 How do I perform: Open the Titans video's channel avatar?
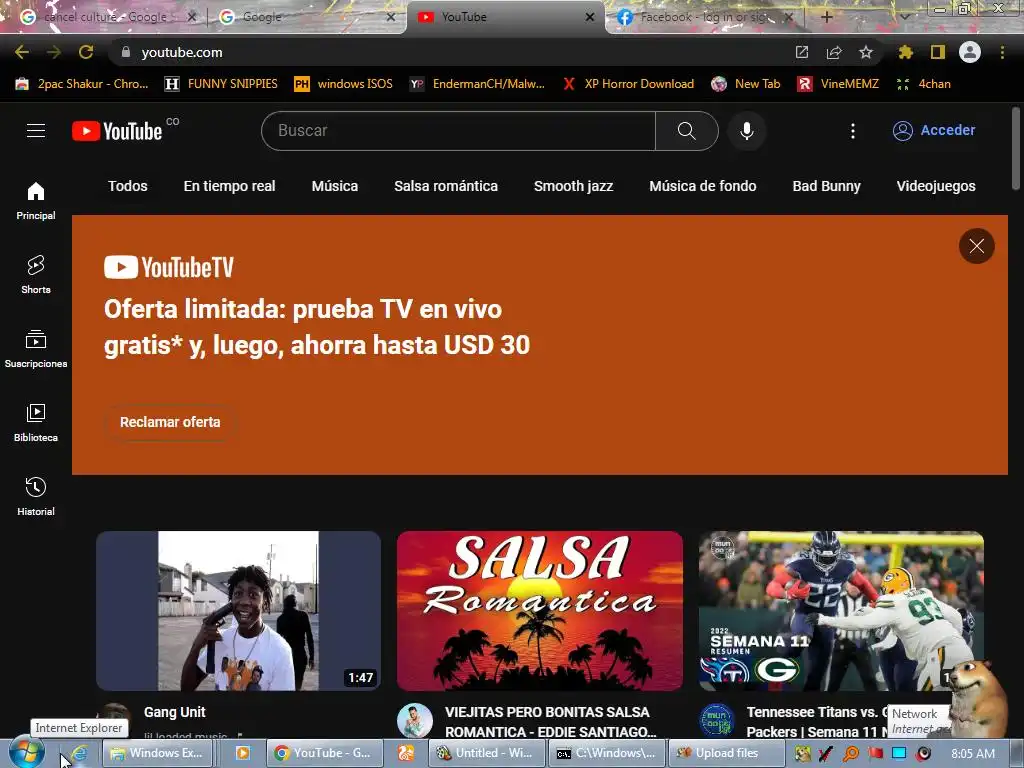point(716,720)
